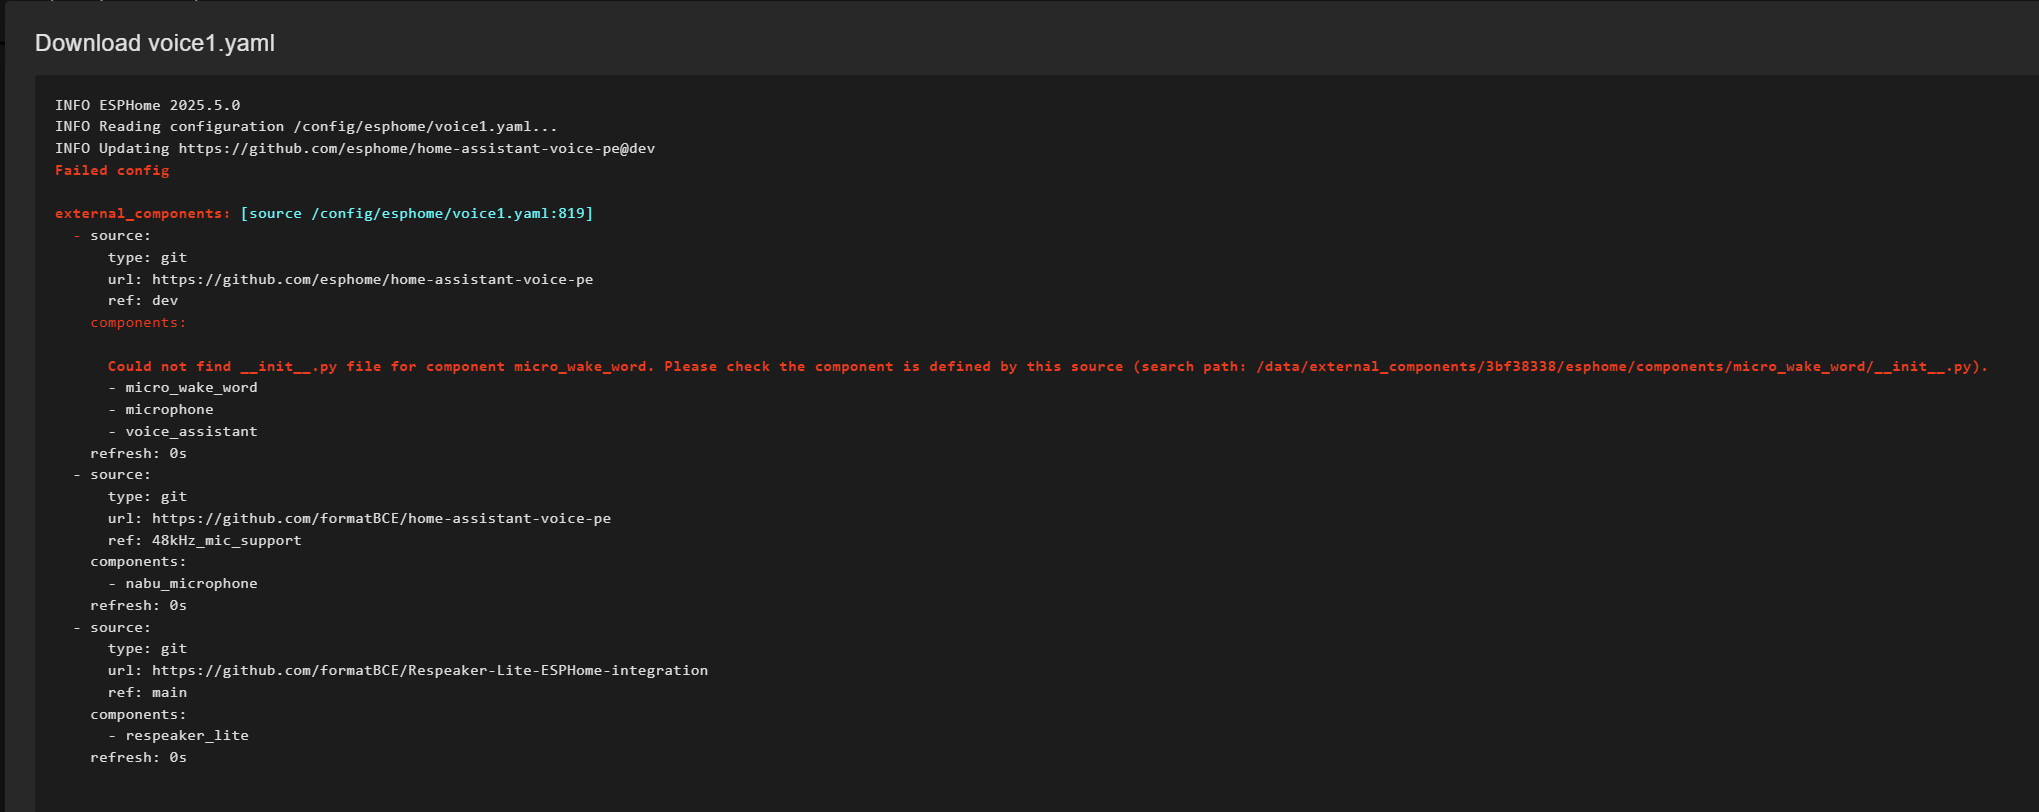
Task: Click the '- microphone' list entry
Action: pos(161,410)
